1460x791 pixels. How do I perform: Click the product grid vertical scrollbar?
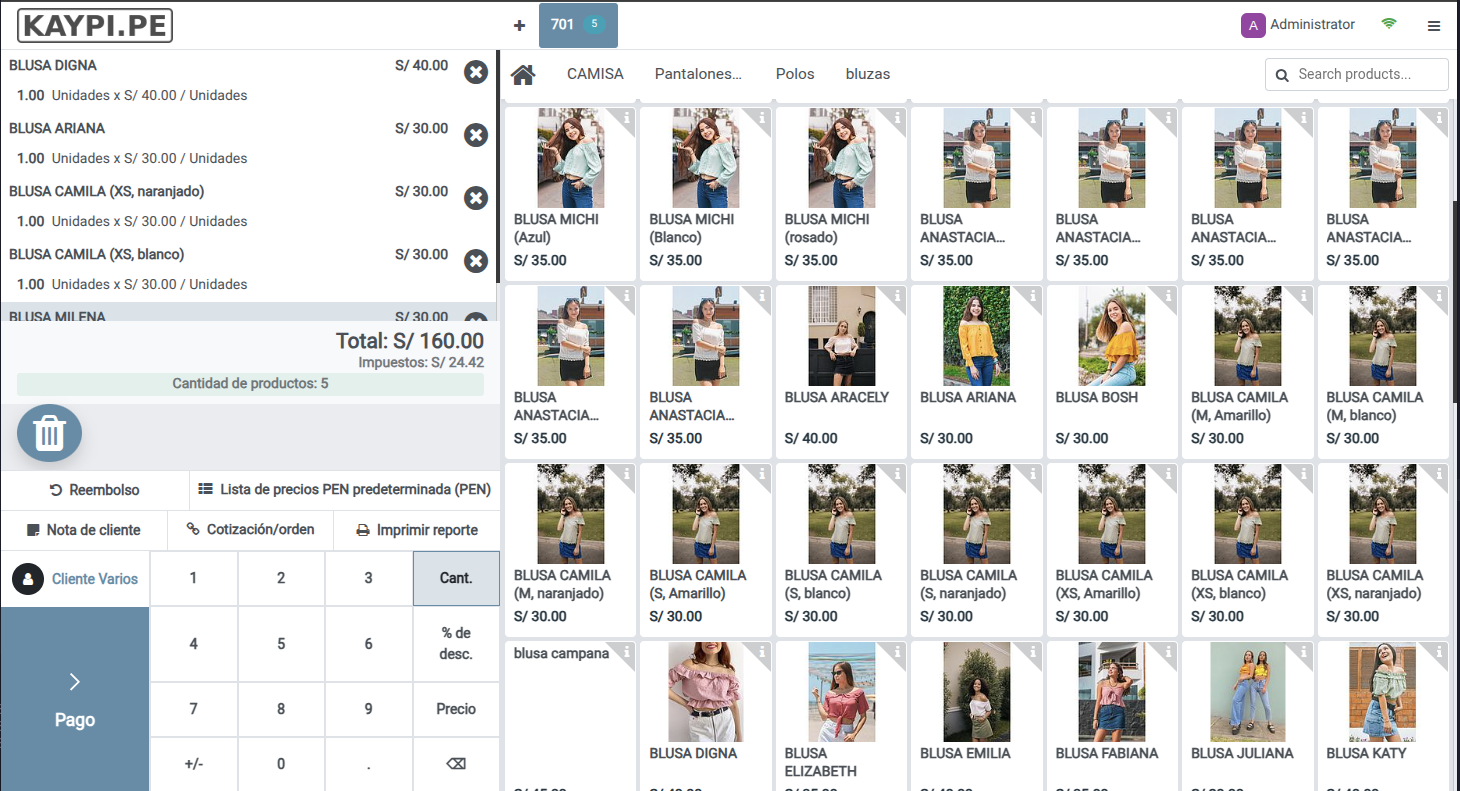point(1455,300)
